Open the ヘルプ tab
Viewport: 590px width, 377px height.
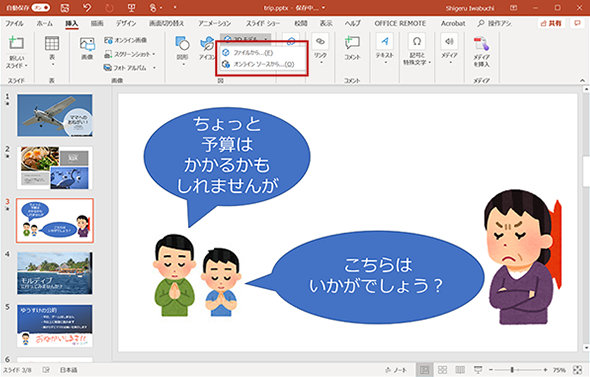click(352, 23)
